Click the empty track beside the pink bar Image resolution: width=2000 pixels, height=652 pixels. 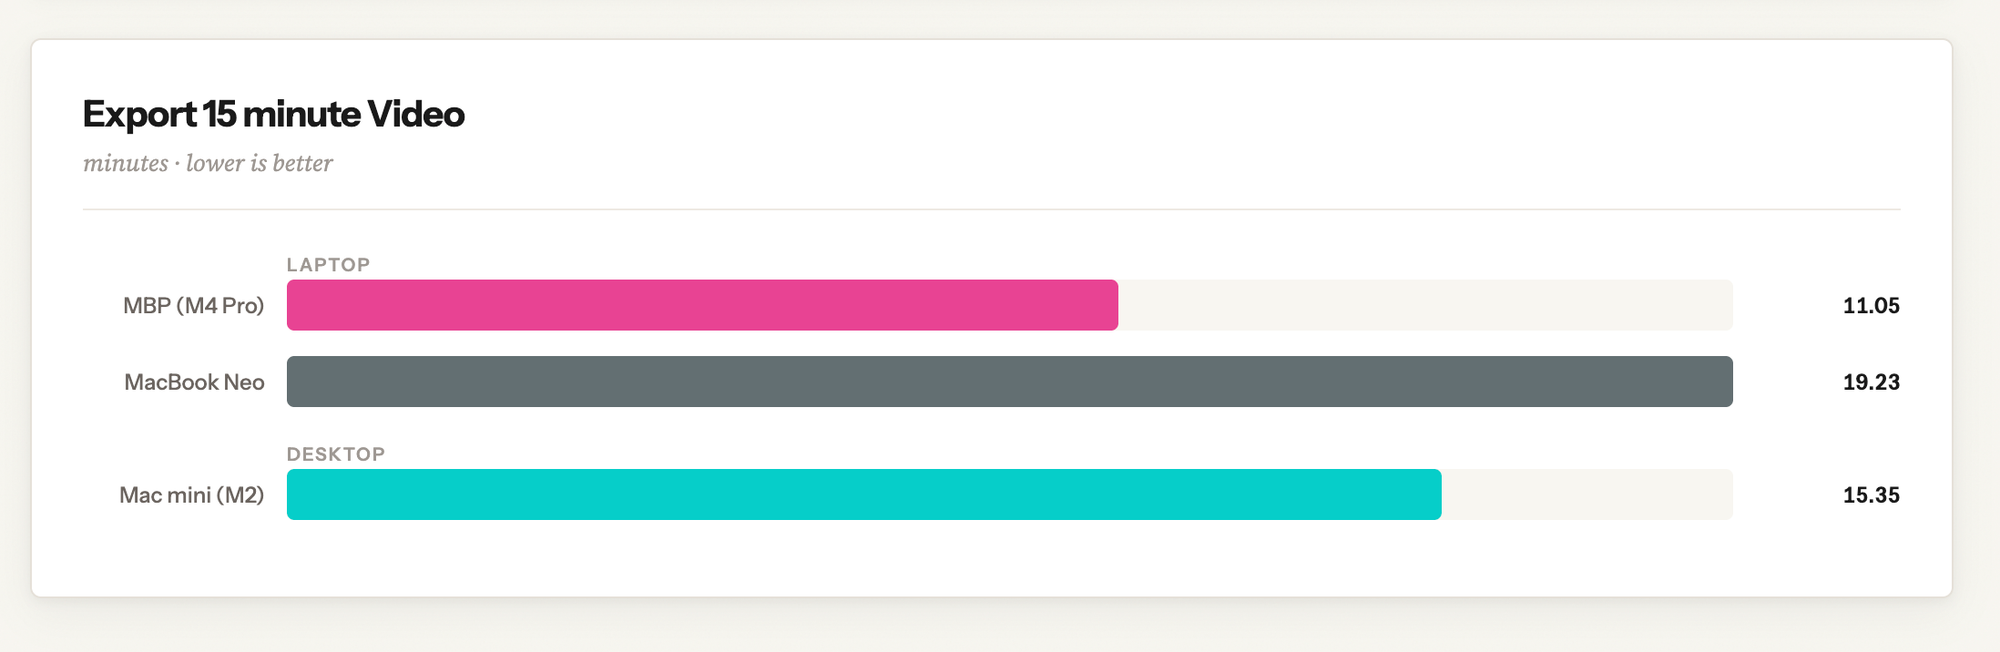(x=1425, y=305)
